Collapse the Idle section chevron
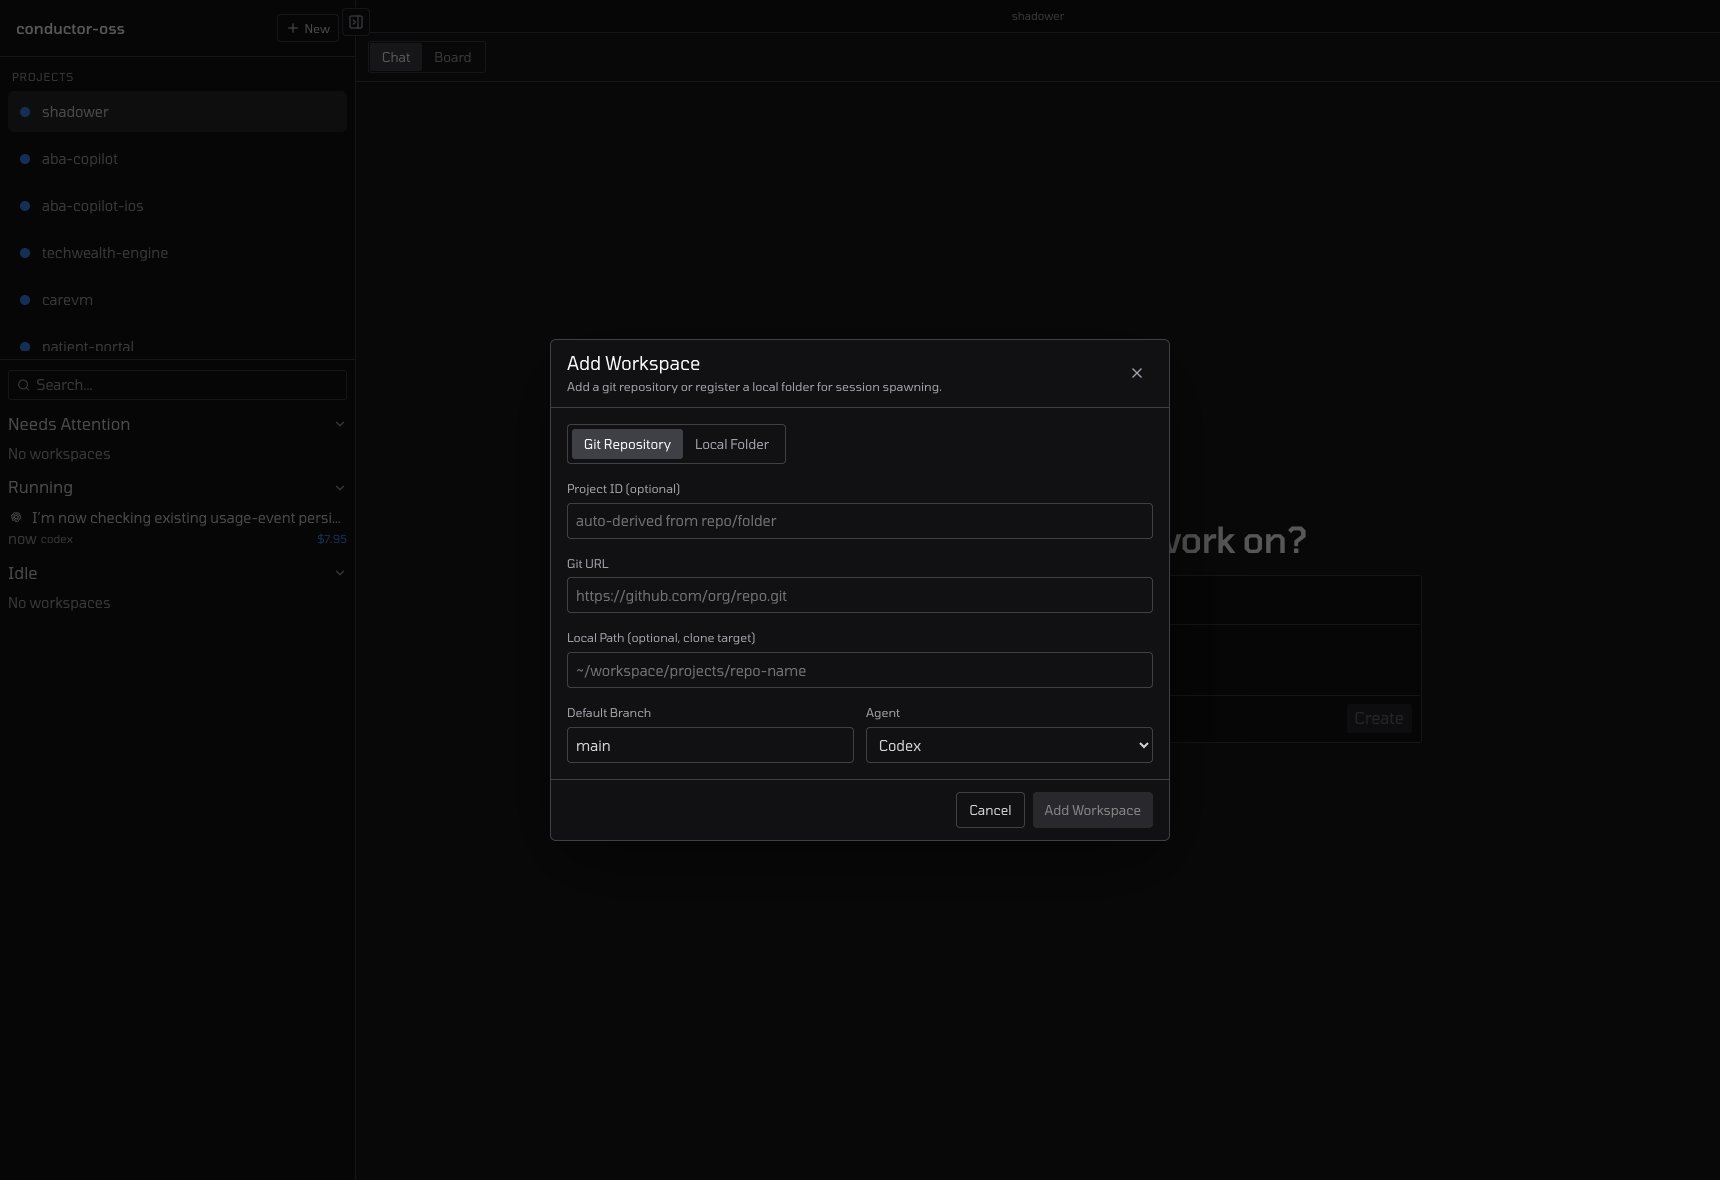This screenshot has height=1180, width=1720. tap(339, 573)
